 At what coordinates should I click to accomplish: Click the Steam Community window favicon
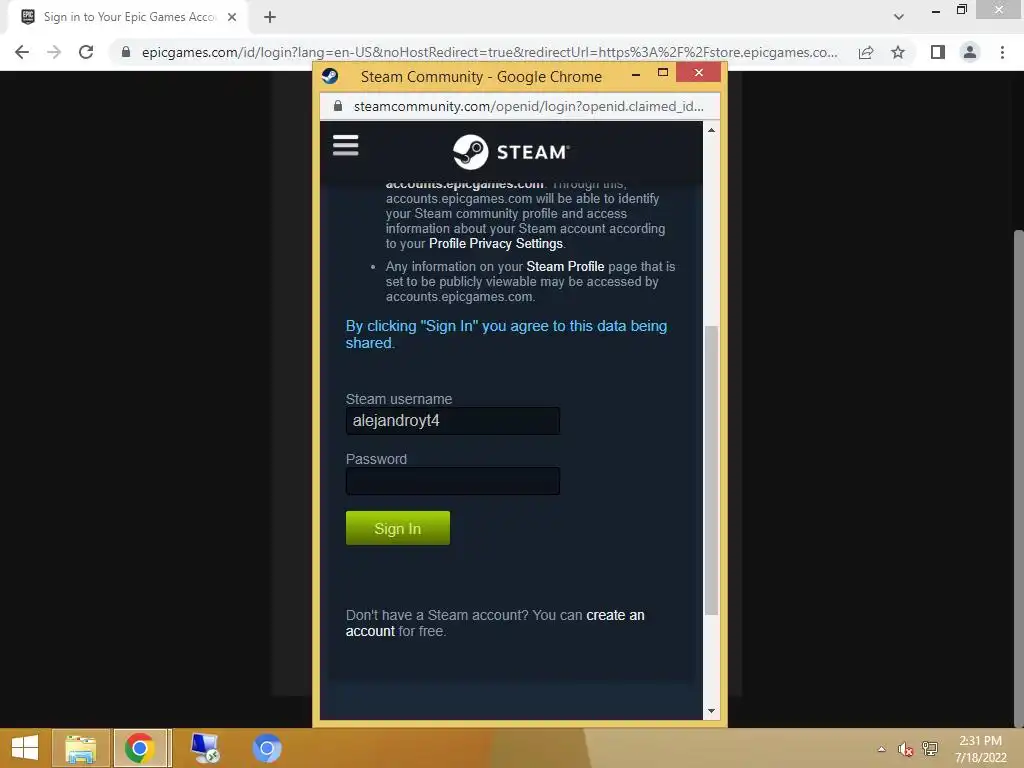click(330, 76)
